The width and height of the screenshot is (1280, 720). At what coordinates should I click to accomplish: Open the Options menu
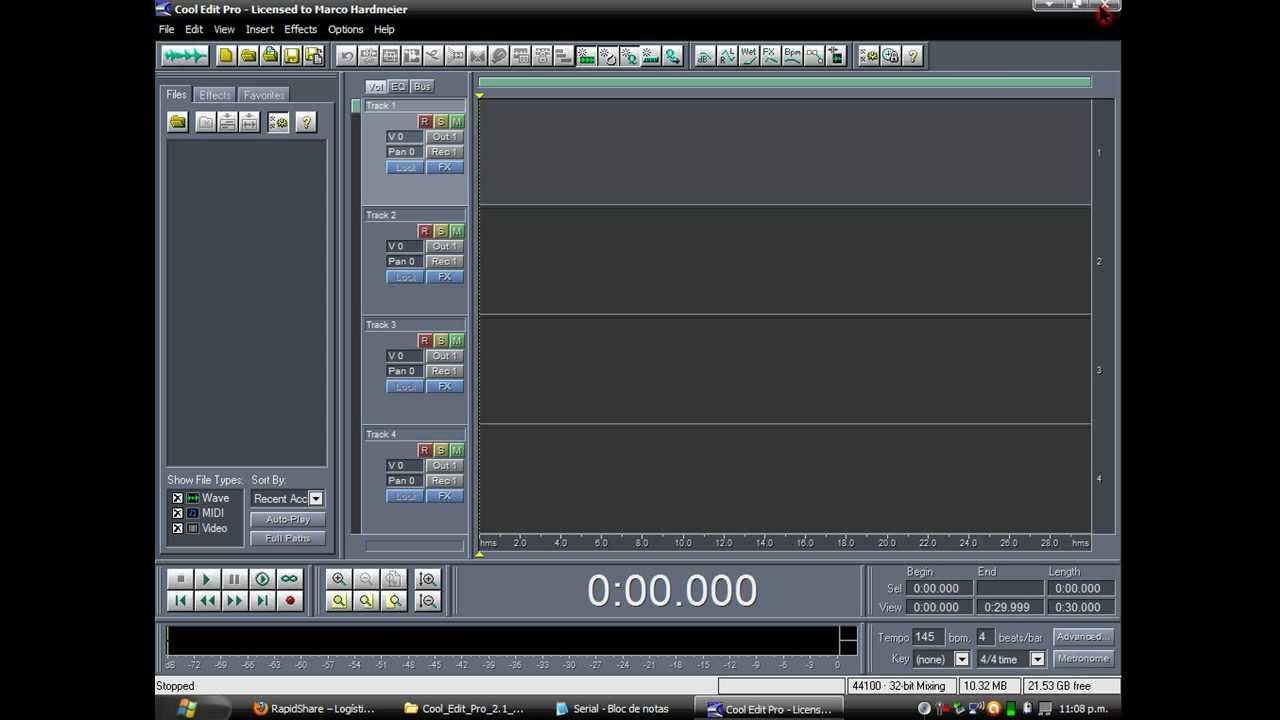pyautogui.click(x=346, y=30)
